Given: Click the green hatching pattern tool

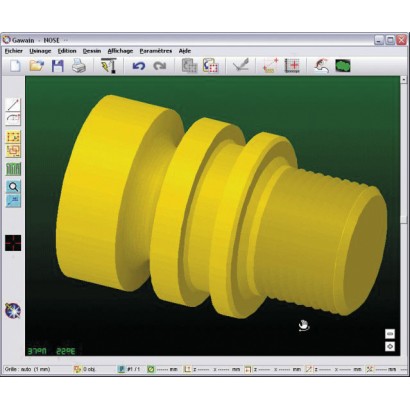Looking at the screenshot, I should coord(13,169).
